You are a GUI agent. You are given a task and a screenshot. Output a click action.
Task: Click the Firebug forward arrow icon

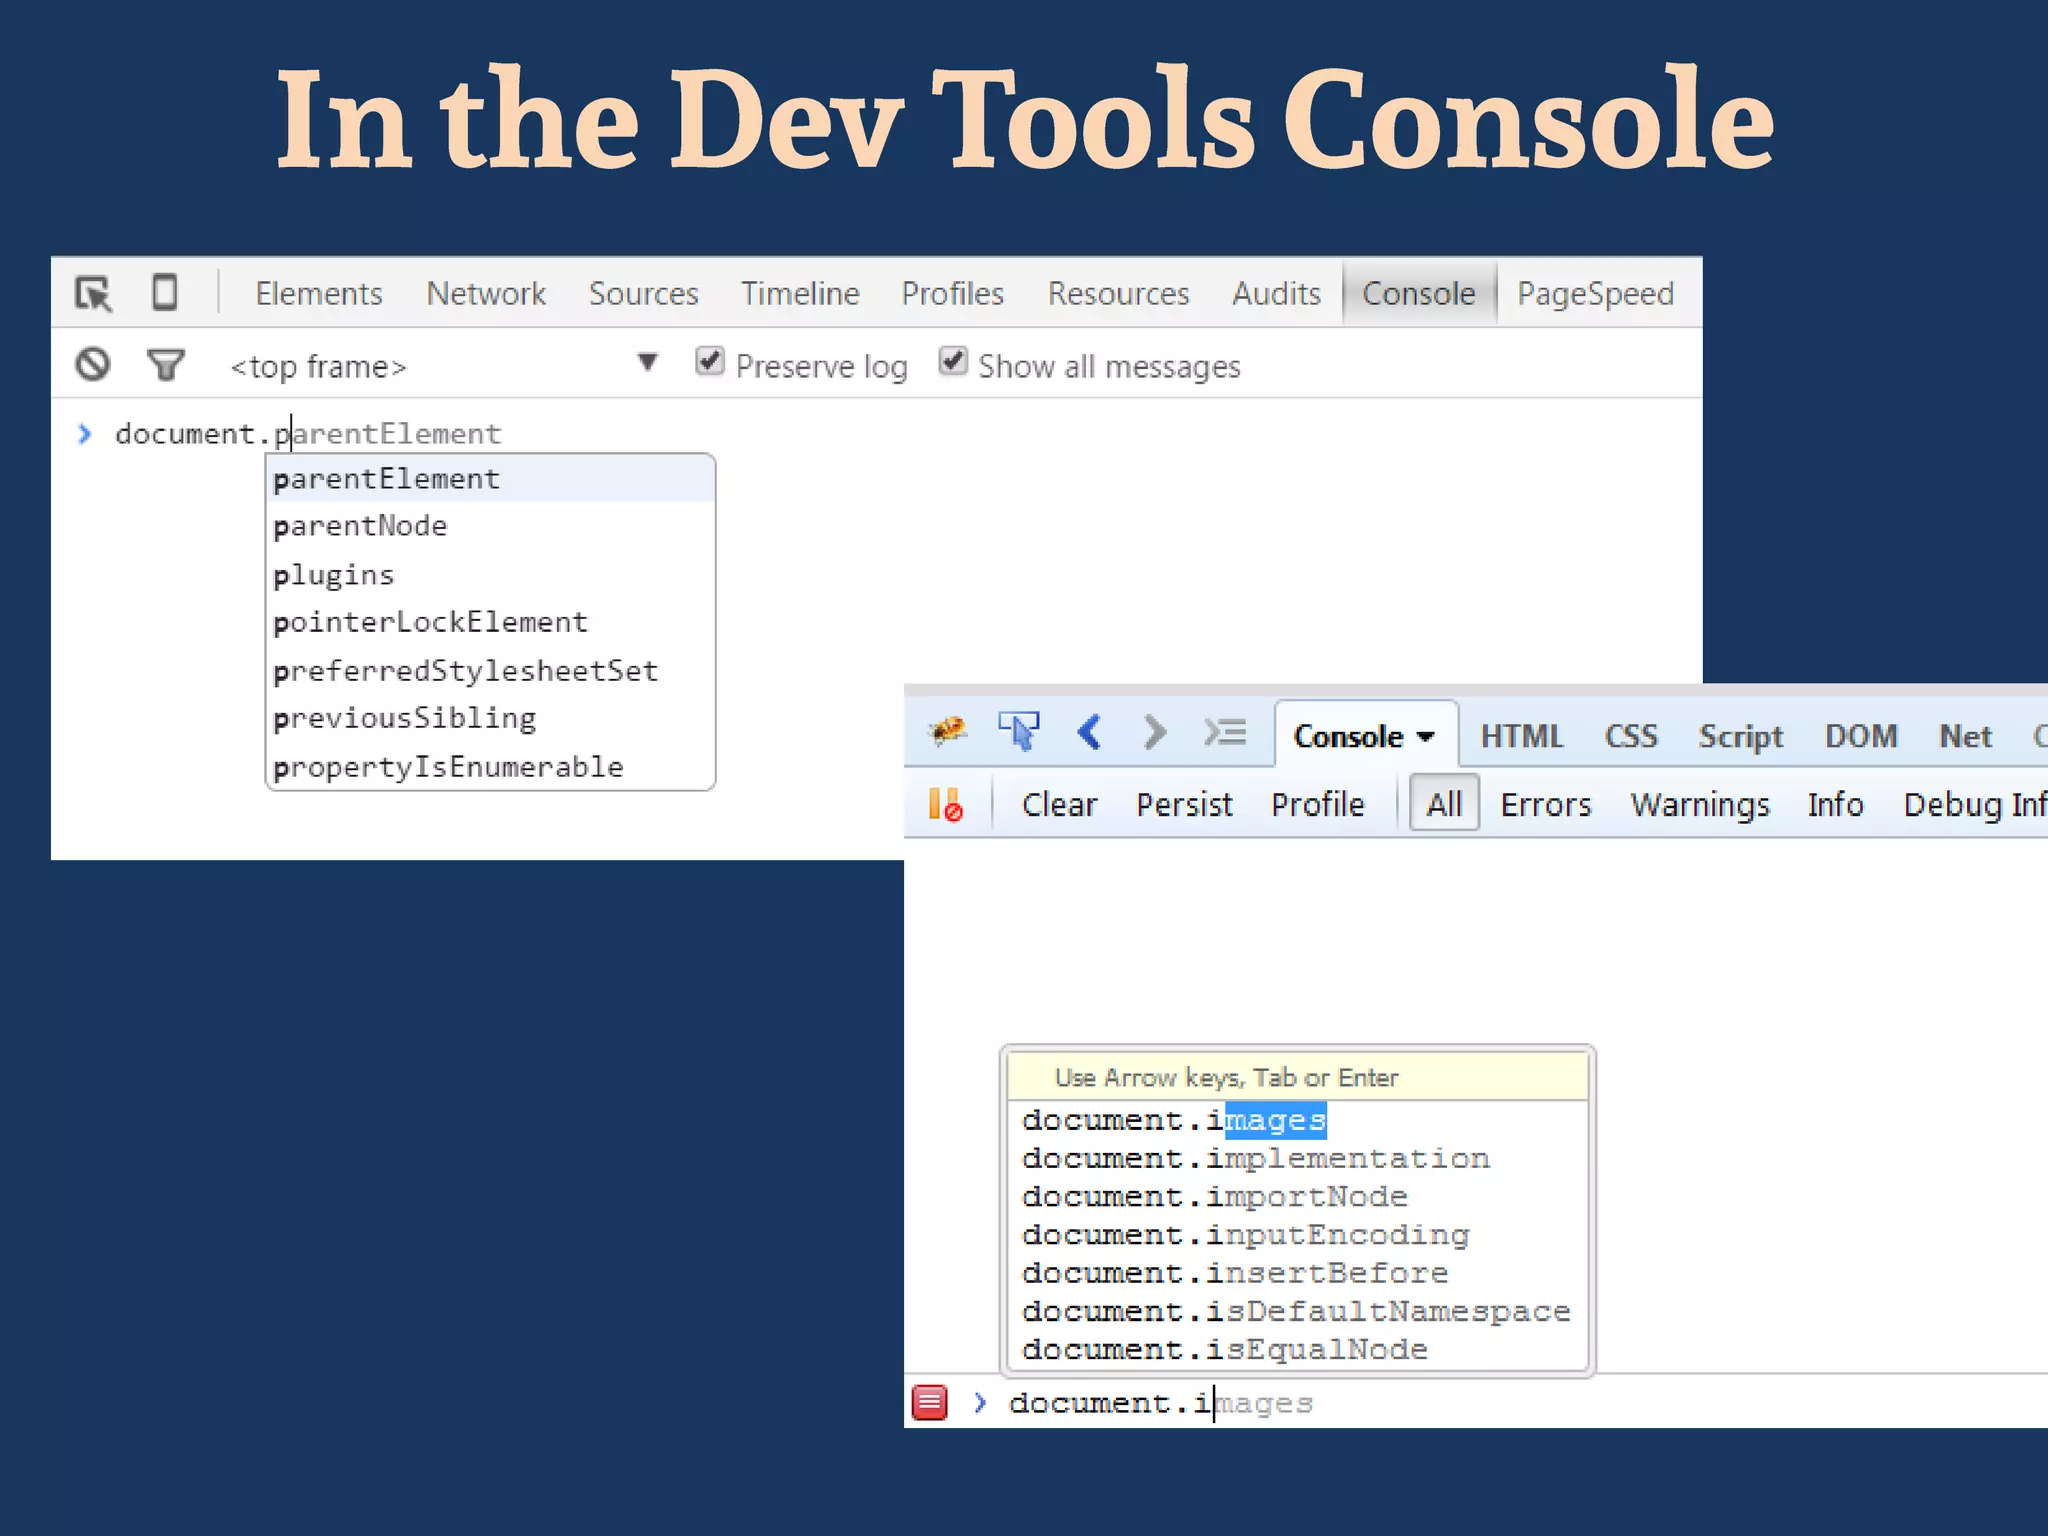click(x=1155, y=733)
